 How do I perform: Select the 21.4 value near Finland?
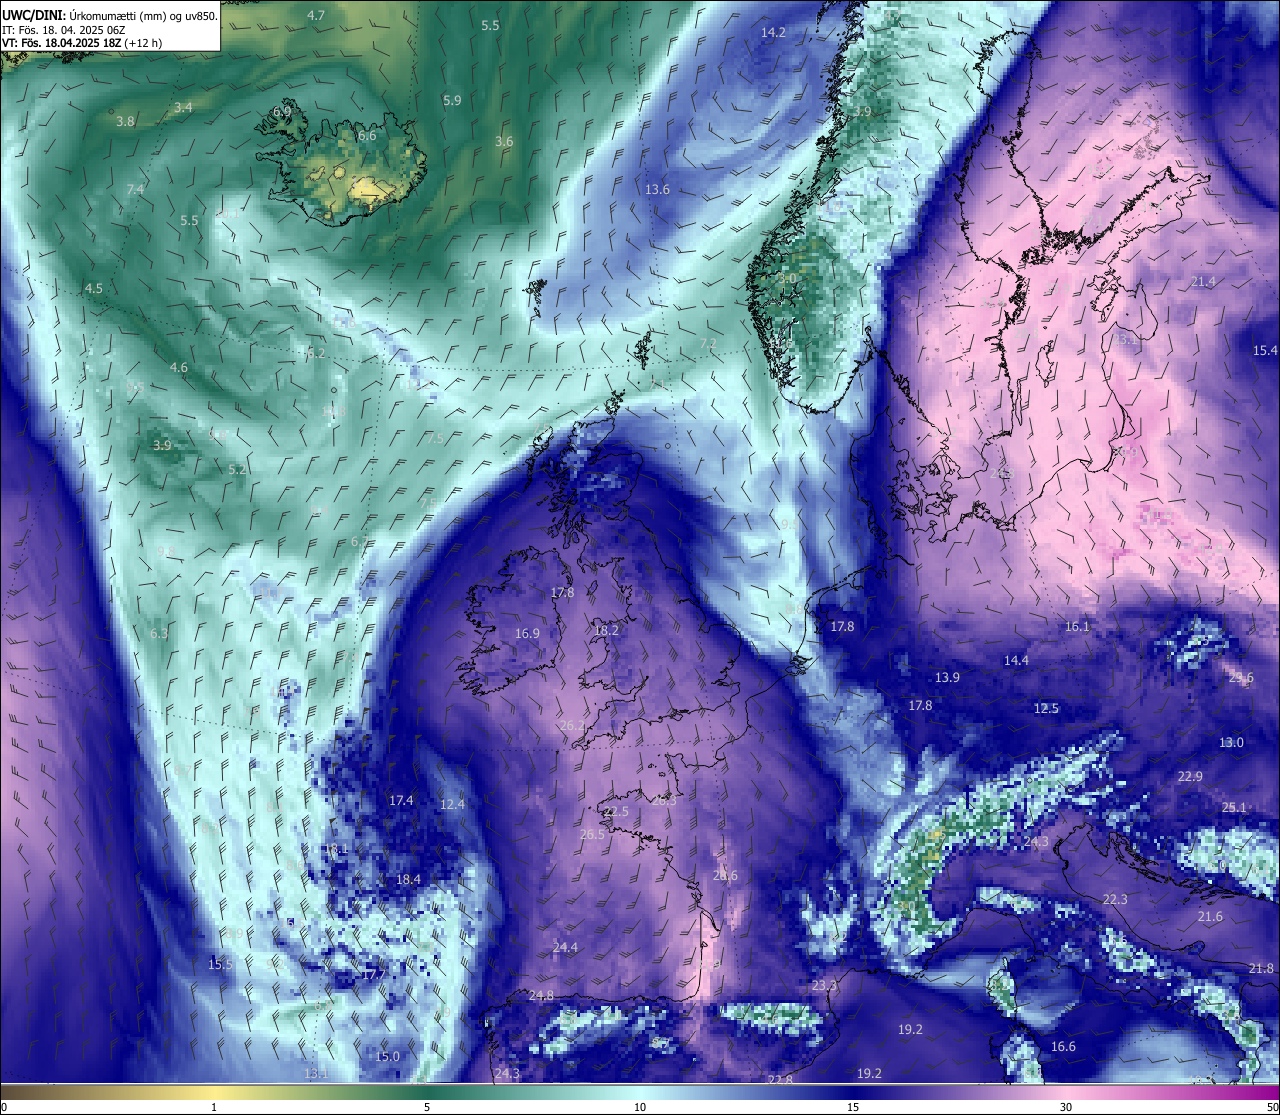click(1203, 281)
